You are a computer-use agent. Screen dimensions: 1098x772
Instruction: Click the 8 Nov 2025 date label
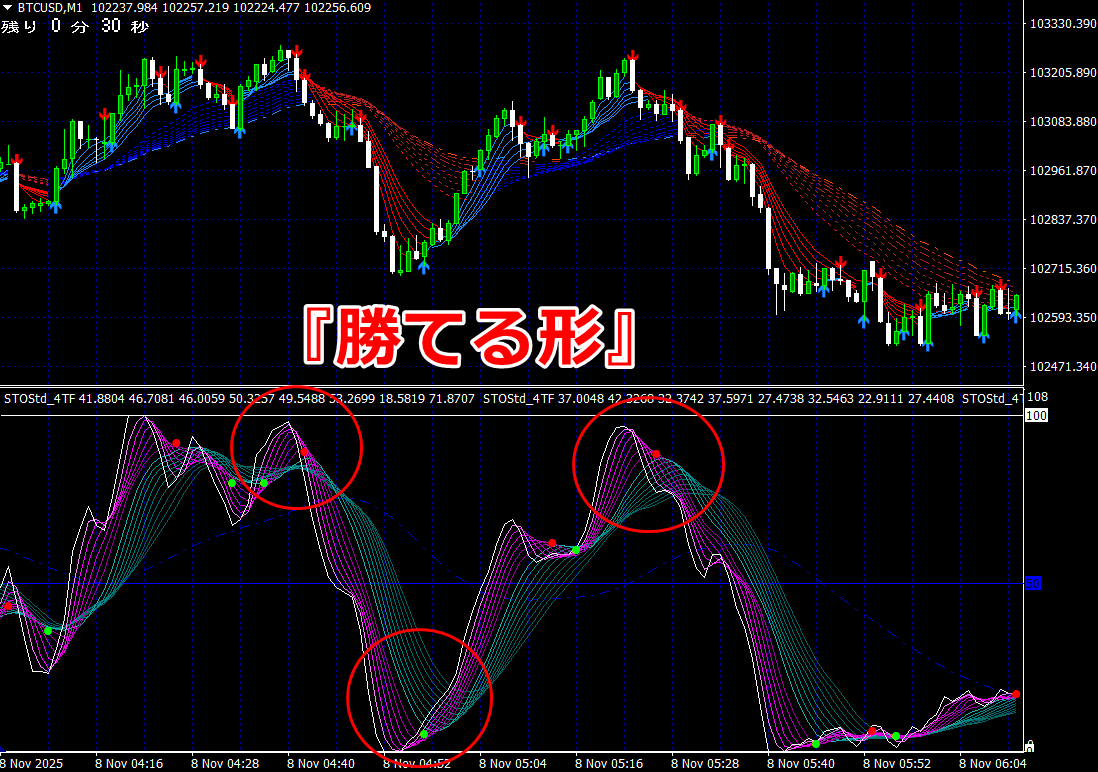32,764
